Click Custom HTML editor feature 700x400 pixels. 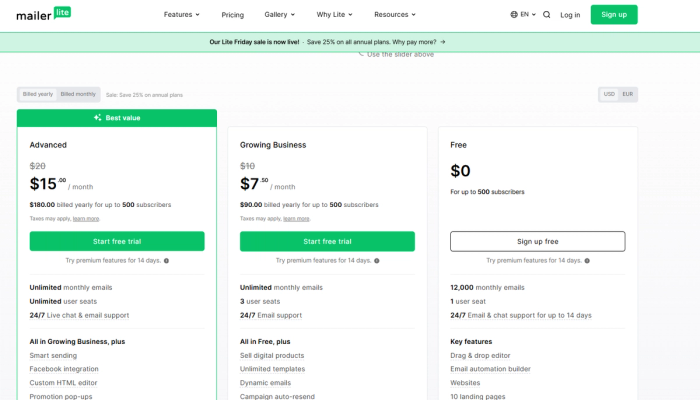pos(63,383)
